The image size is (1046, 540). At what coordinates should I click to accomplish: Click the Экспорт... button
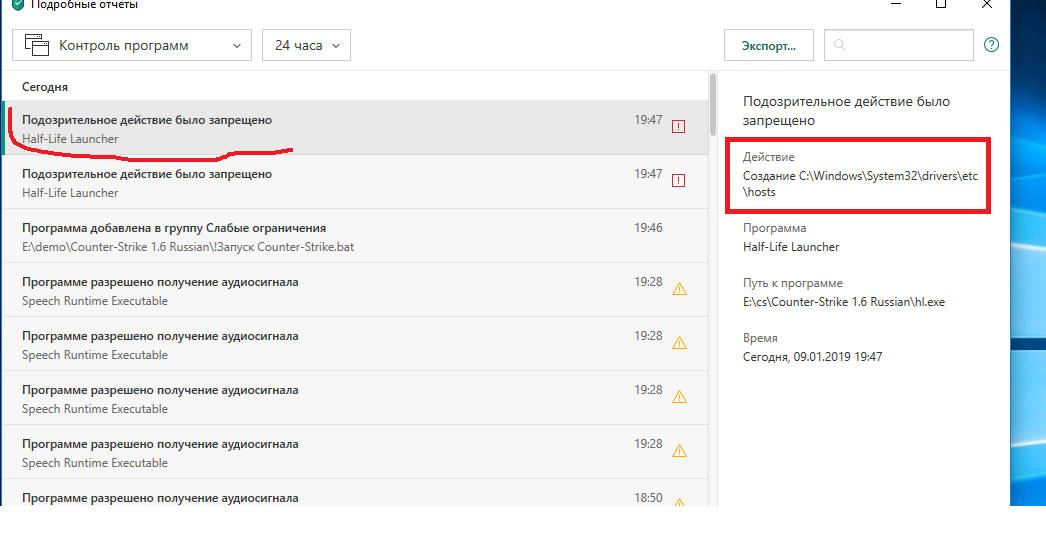[768, 45]
